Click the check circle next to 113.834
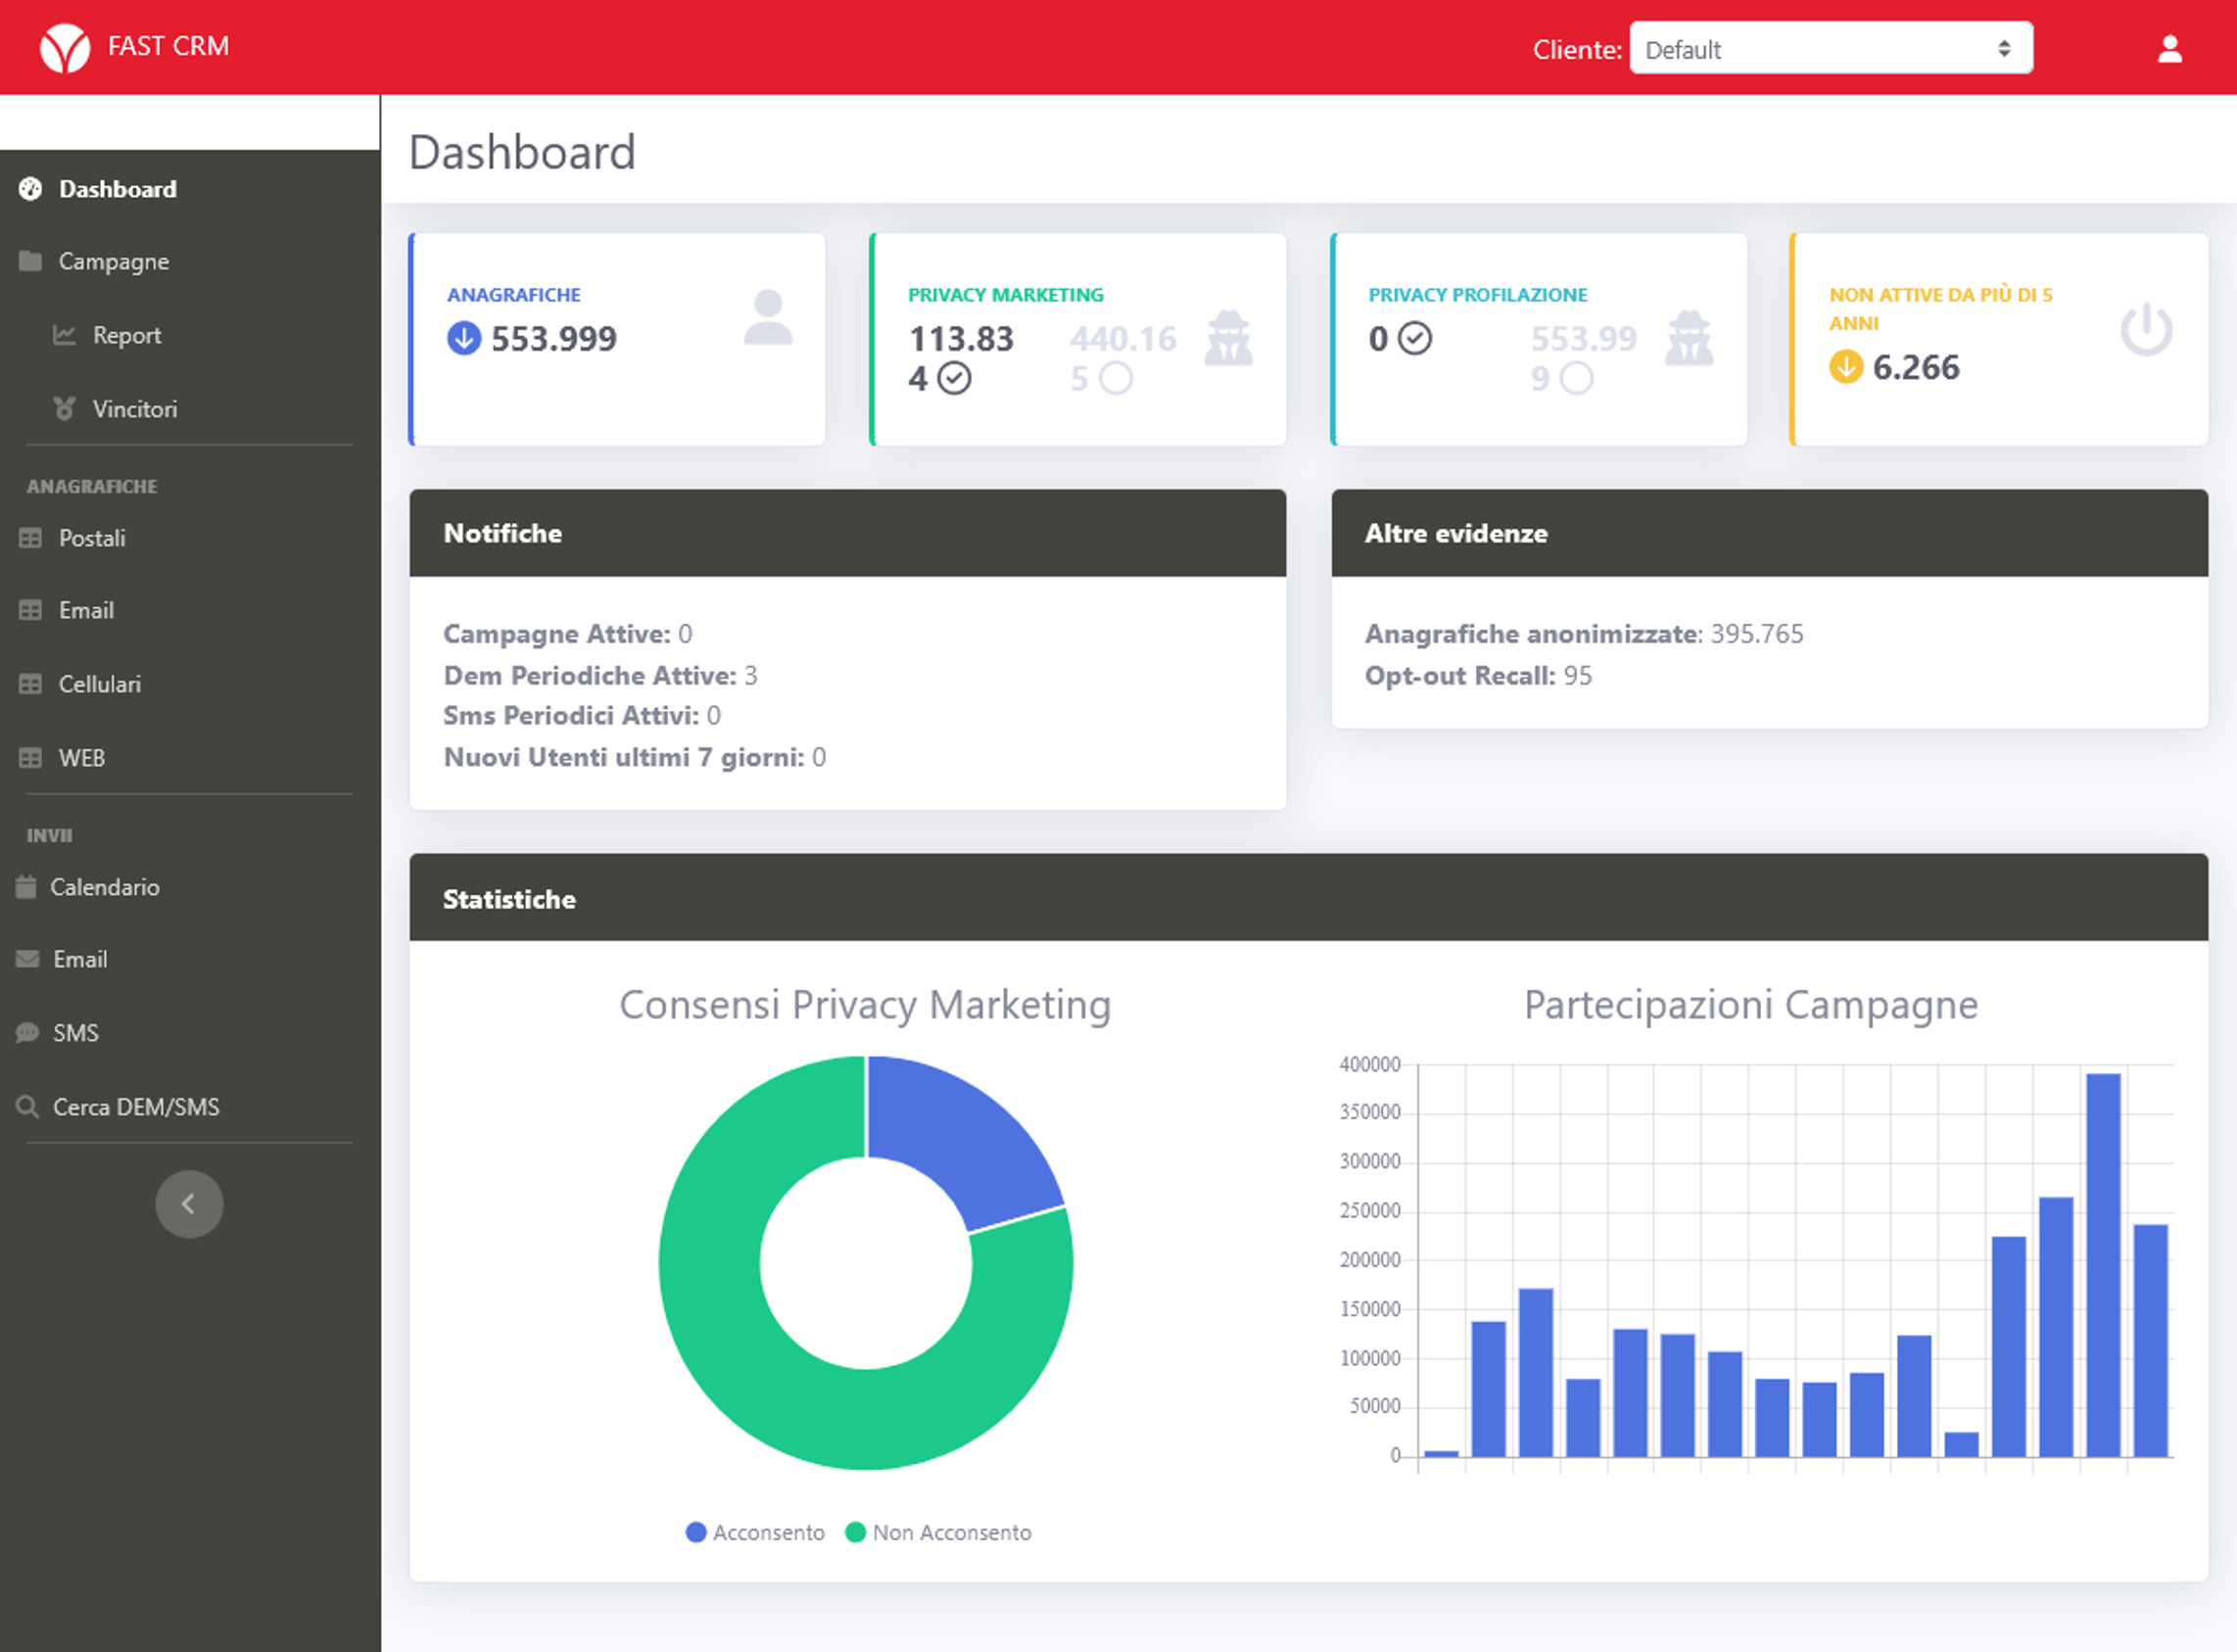 point(954,379)
